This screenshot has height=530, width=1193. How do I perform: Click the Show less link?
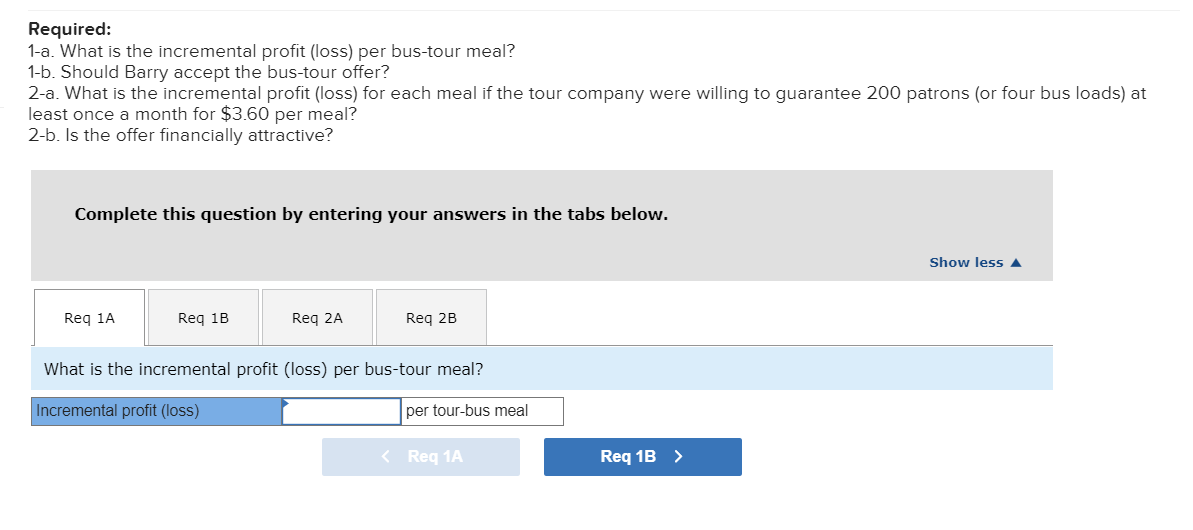point(966,262)
